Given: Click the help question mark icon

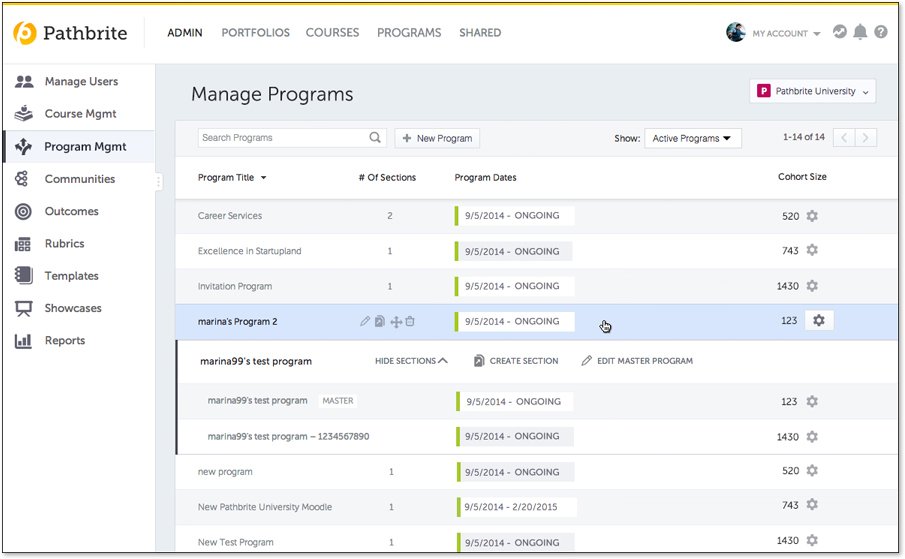Looking at the screenshot, I should [x=881, y=32].
